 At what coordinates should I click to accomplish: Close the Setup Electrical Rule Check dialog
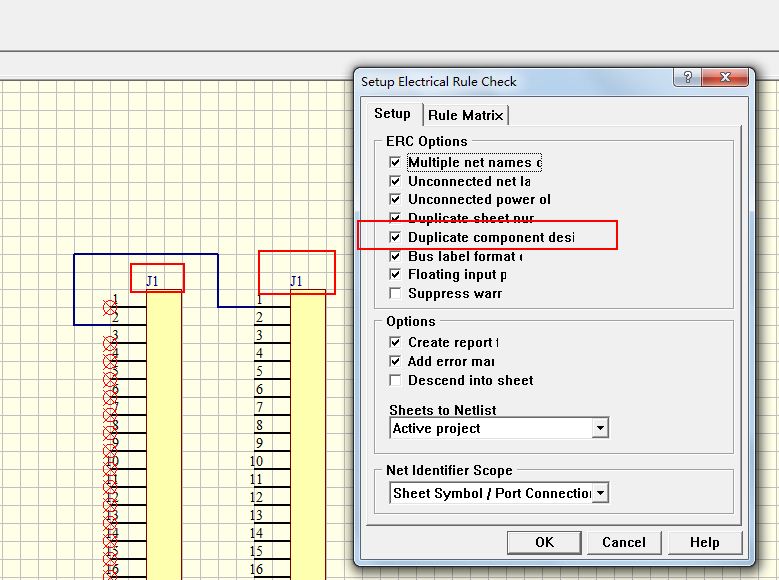[725, 77]
